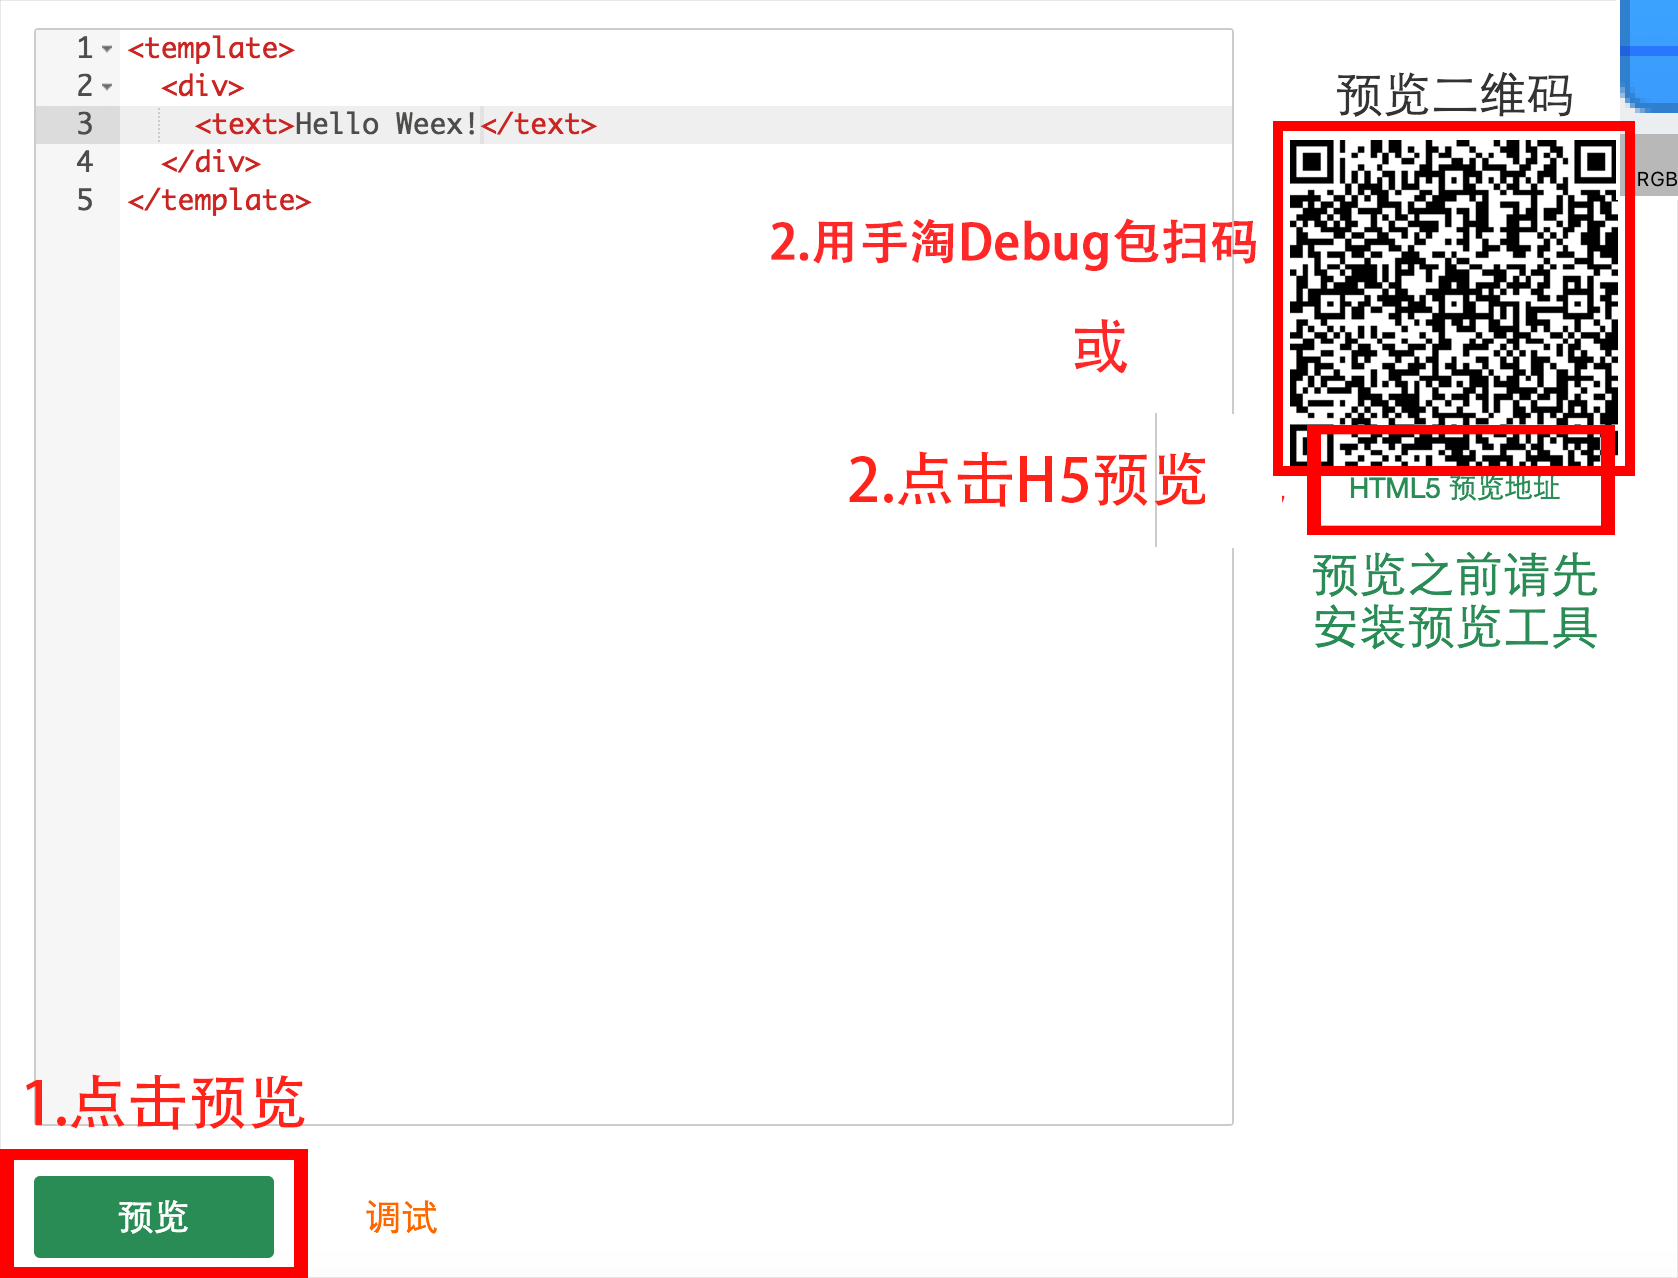Click the empty code editor area below line 5

point(676,670)
